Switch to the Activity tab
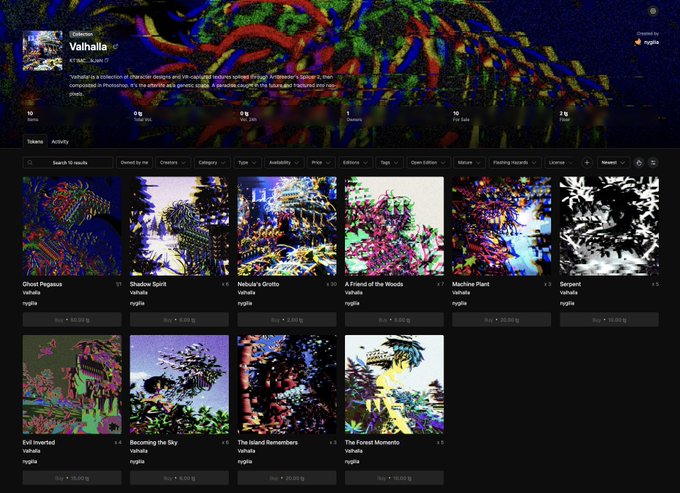 (x=60, y=142)
